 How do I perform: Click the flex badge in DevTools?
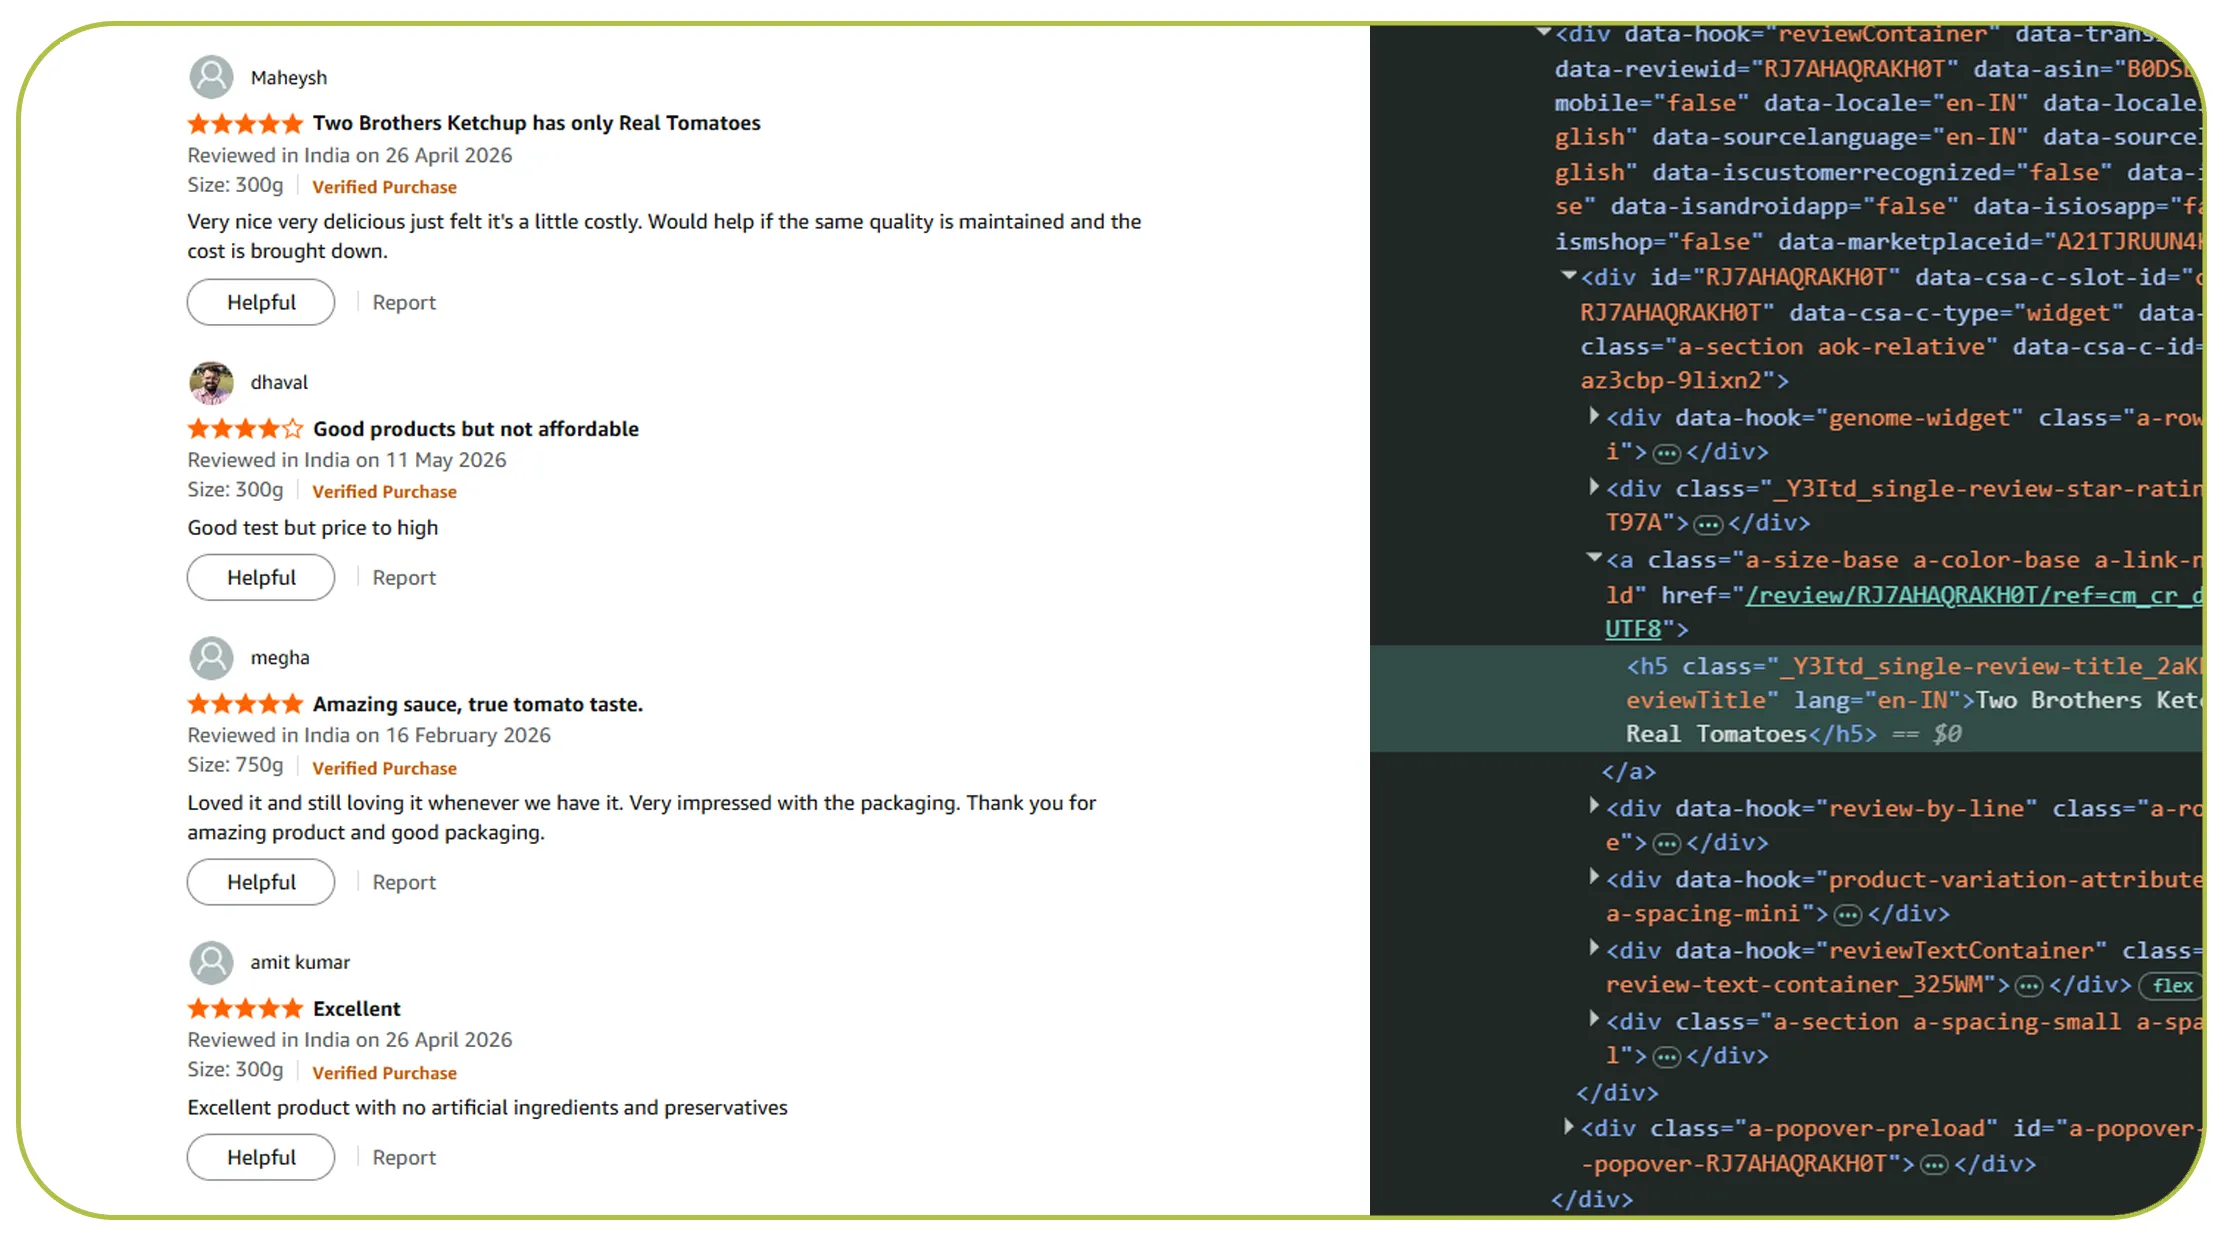point(2171,986)
